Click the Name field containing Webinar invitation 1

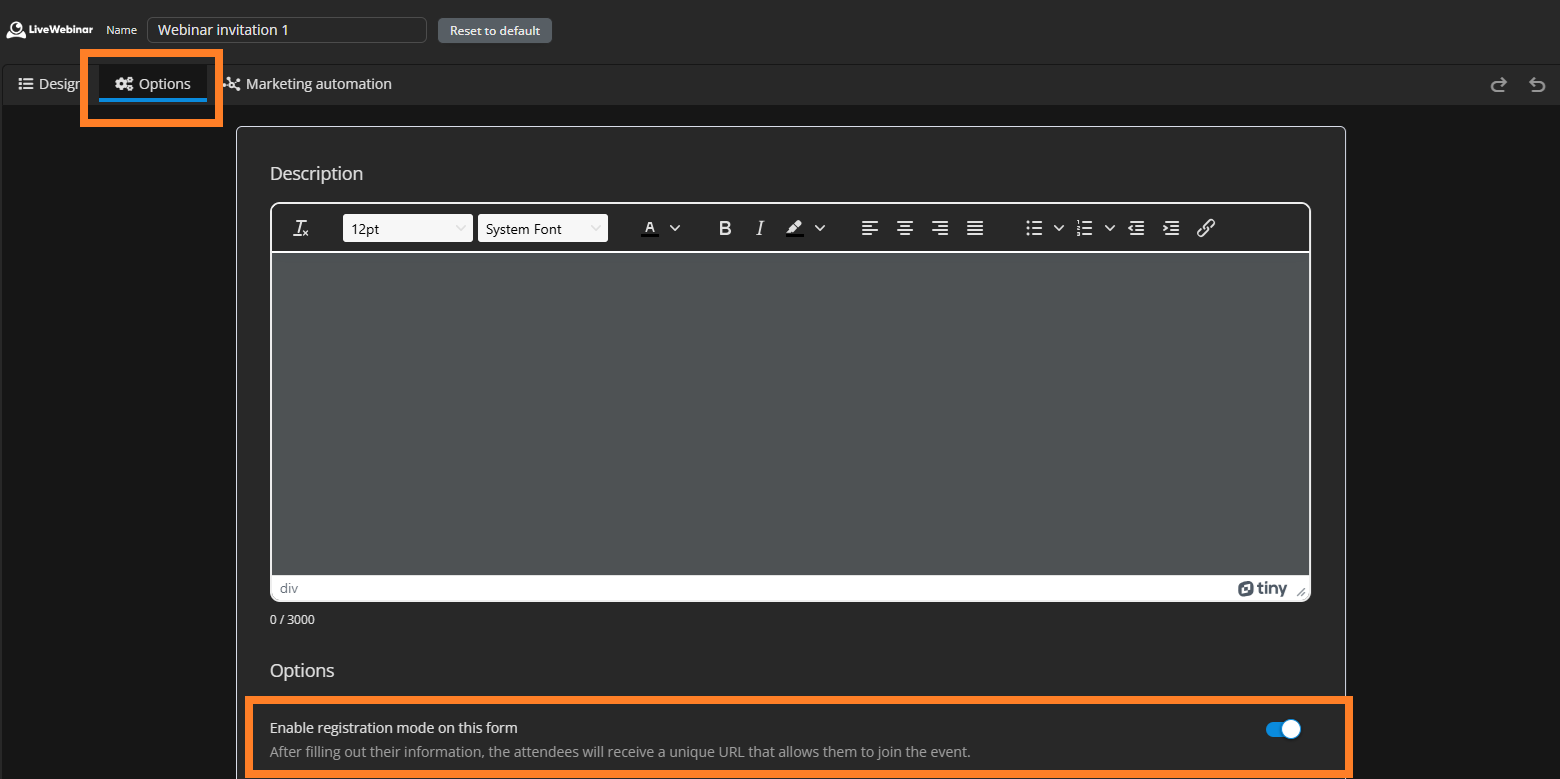[286, 30]
